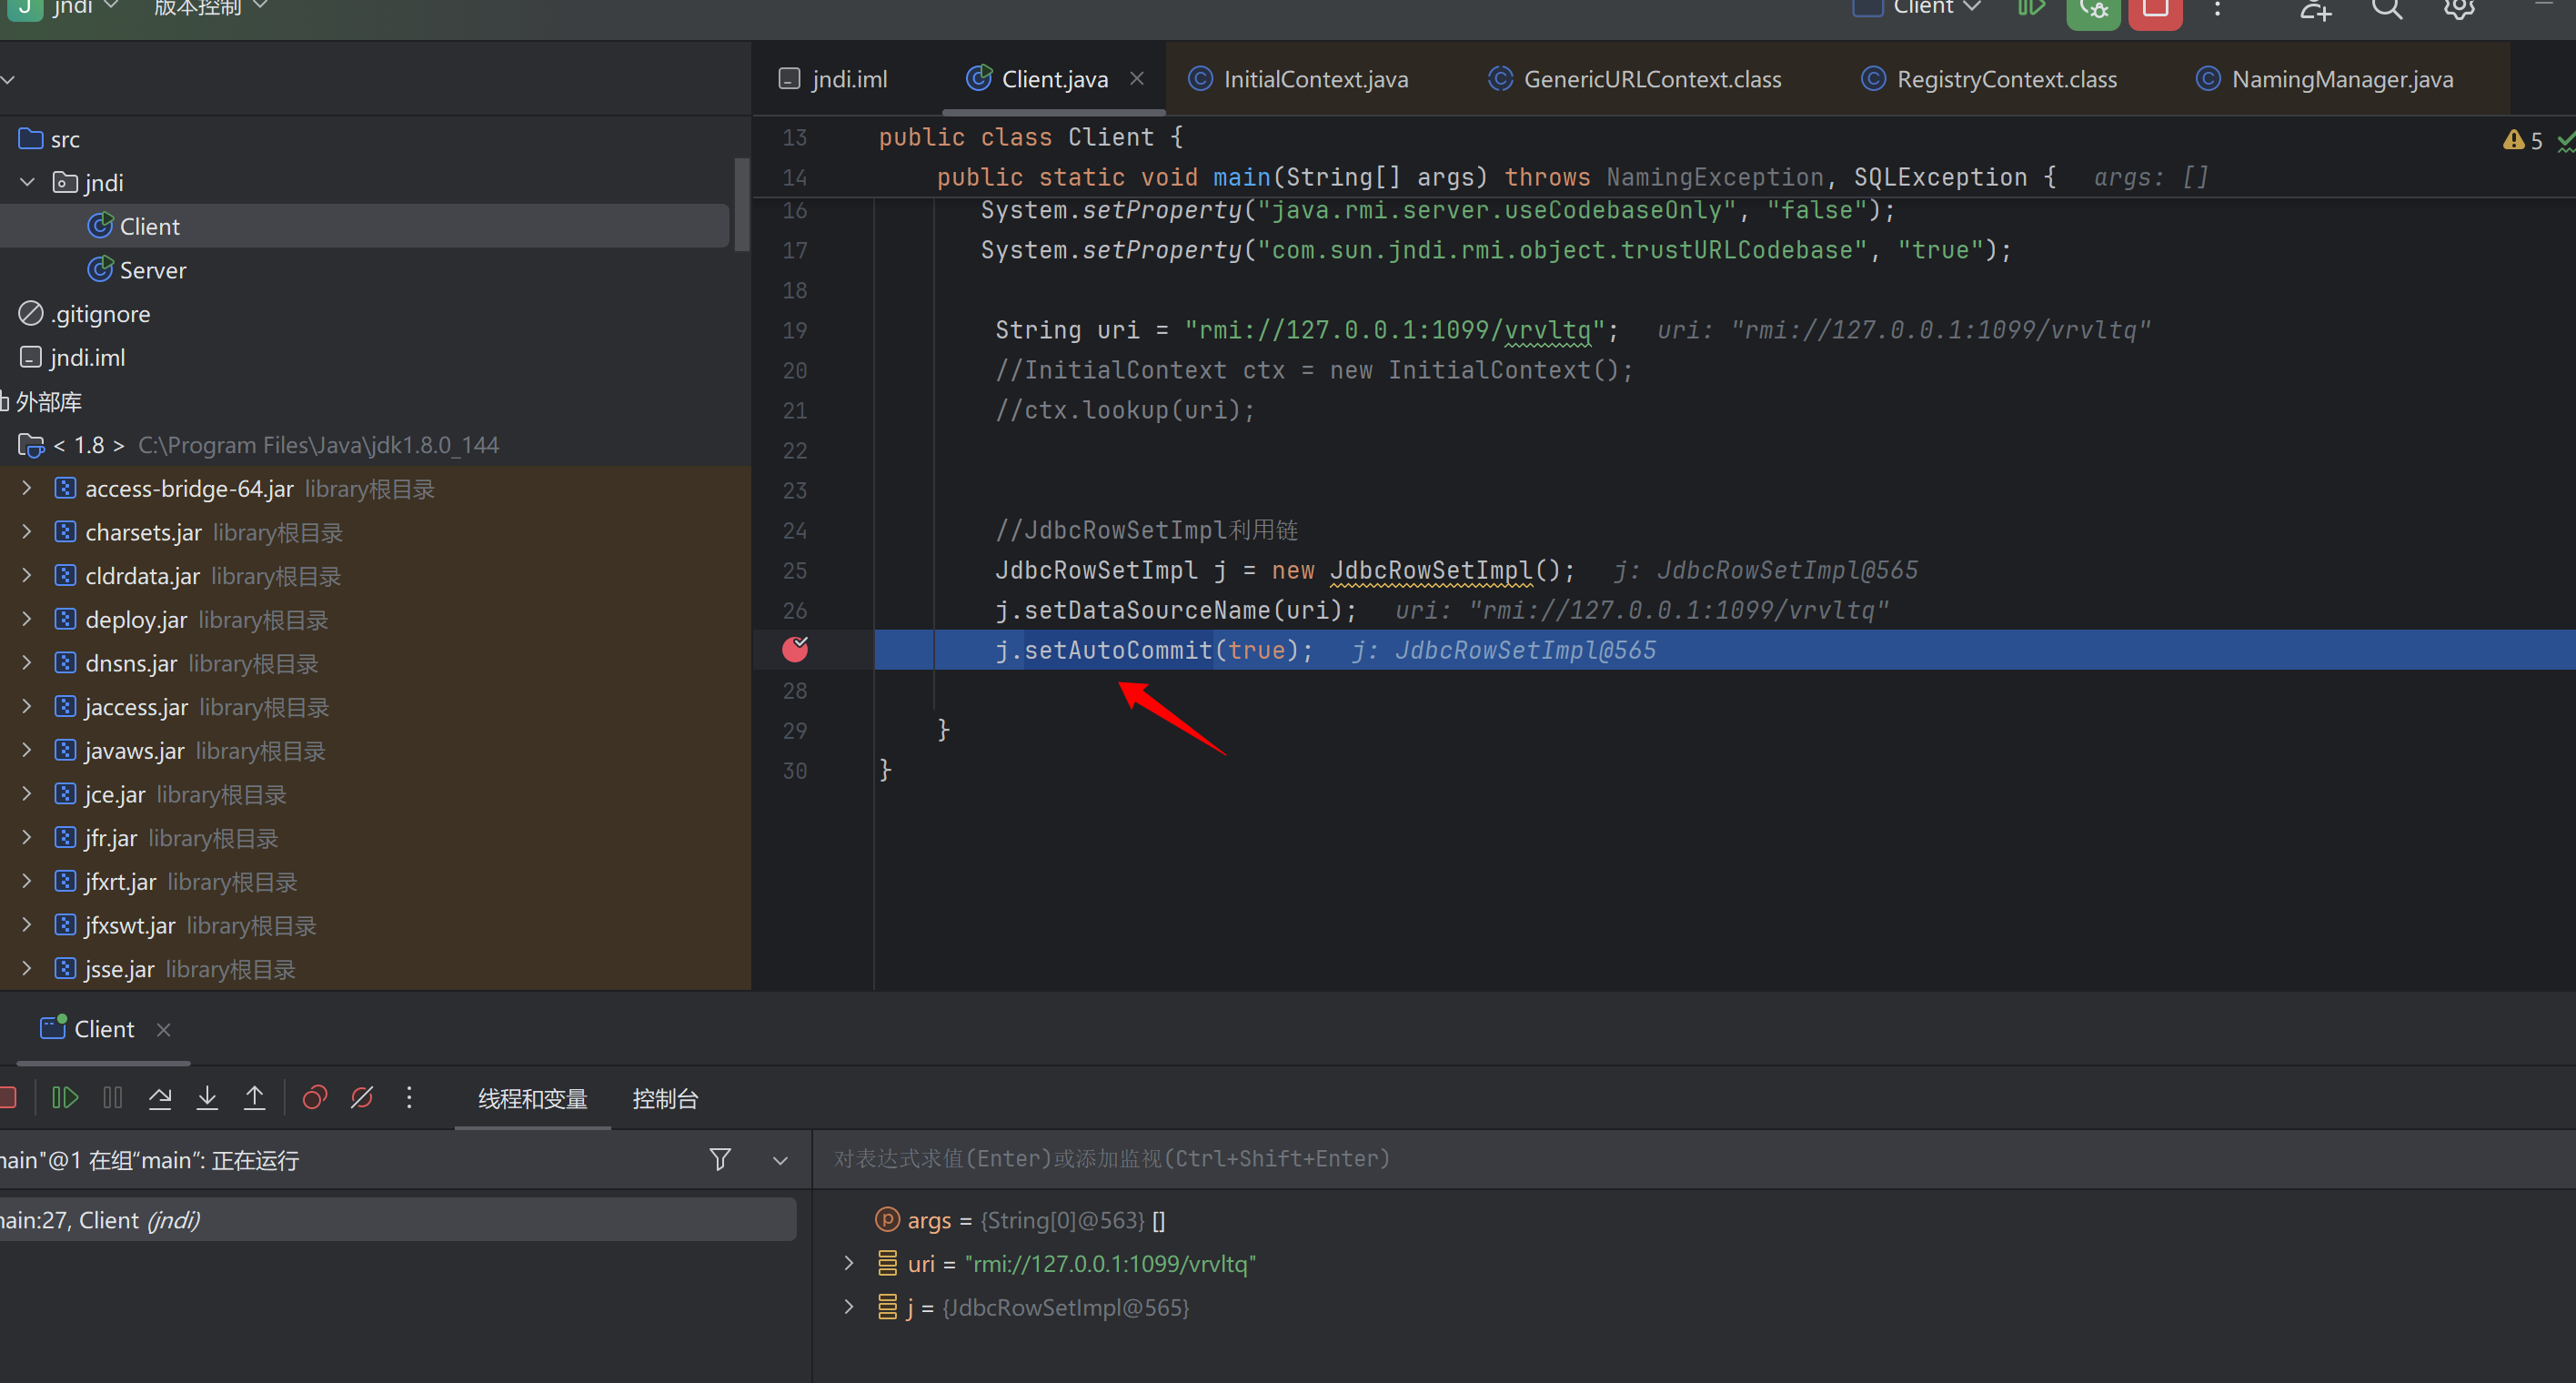Switch to the InitialContext.java tab
Screen dimensions: 2576x1383
tap(1314, 79)
